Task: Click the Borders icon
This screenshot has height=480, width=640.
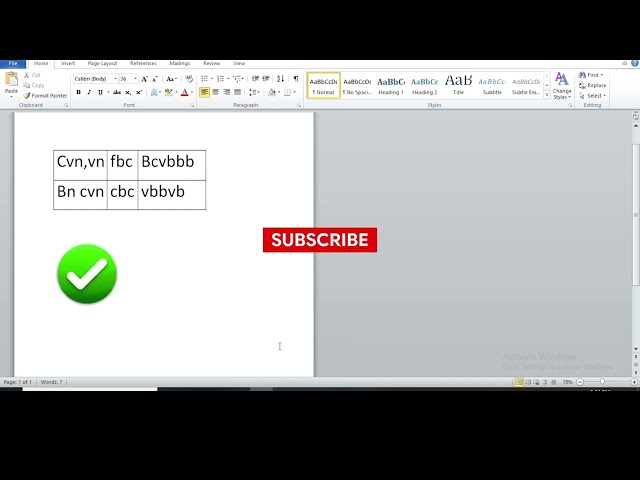Action: click(x=287, y=92)
